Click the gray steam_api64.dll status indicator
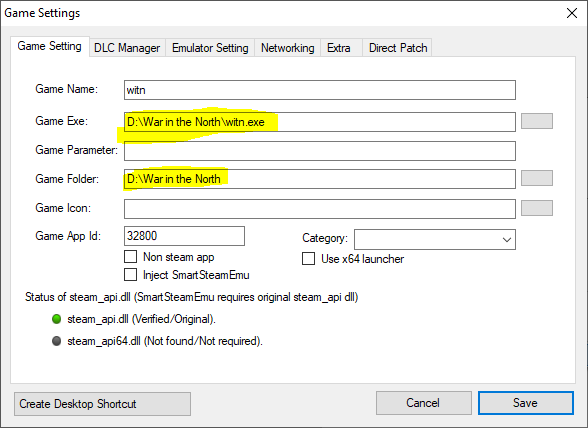The image size is (588, 428). [57, 341]
